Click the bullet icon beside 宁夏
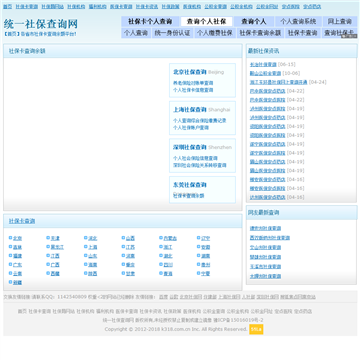This screenshot has width=360, height=360. pos(199,273)
